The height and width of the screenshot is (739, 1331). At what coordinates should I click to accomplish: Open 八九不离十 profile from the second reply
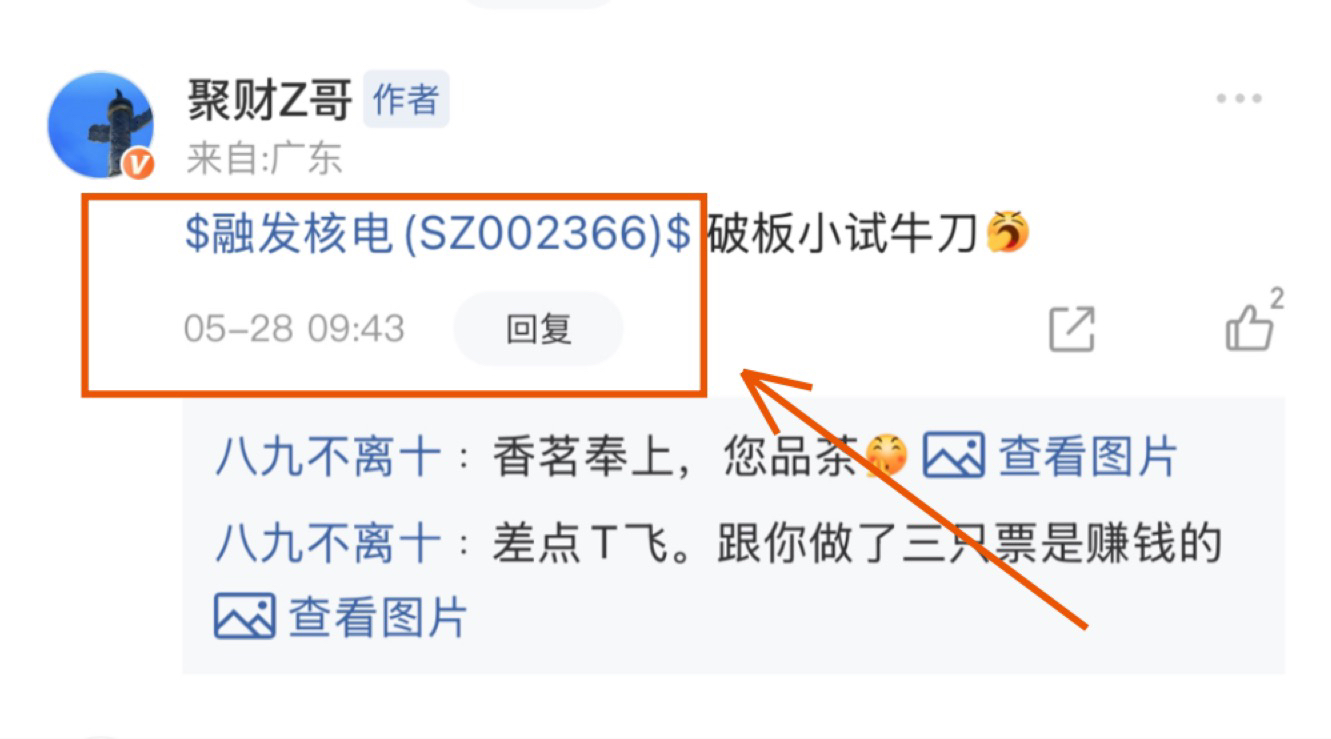pos(328,543)
